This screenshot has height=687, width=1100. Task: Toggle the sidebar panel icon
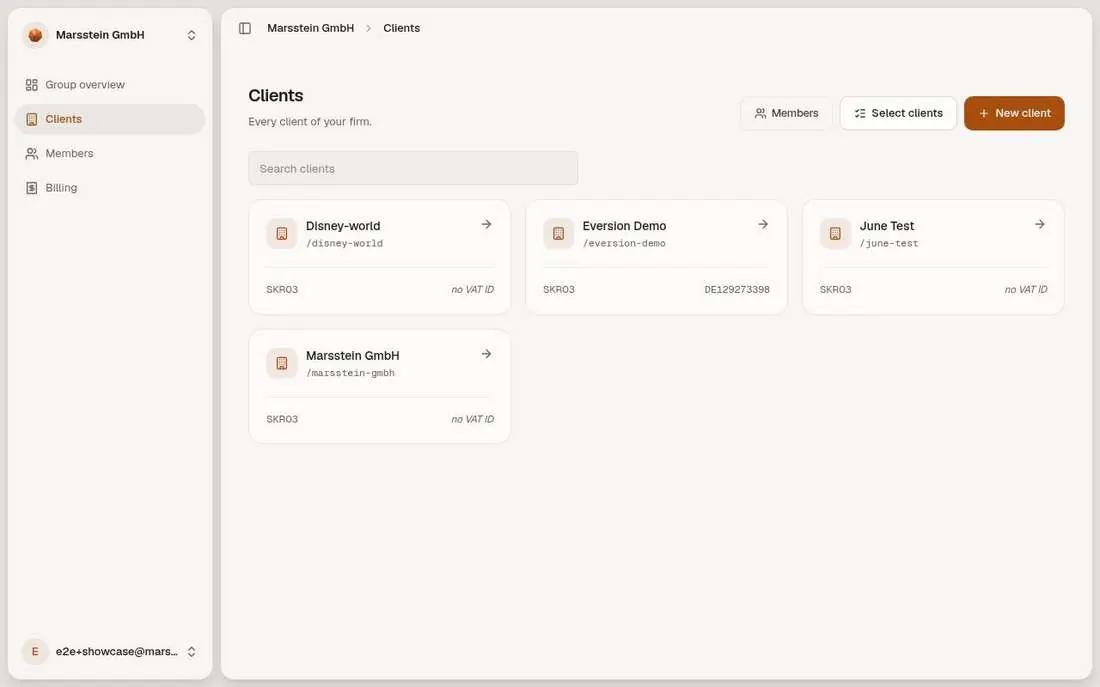245,28
